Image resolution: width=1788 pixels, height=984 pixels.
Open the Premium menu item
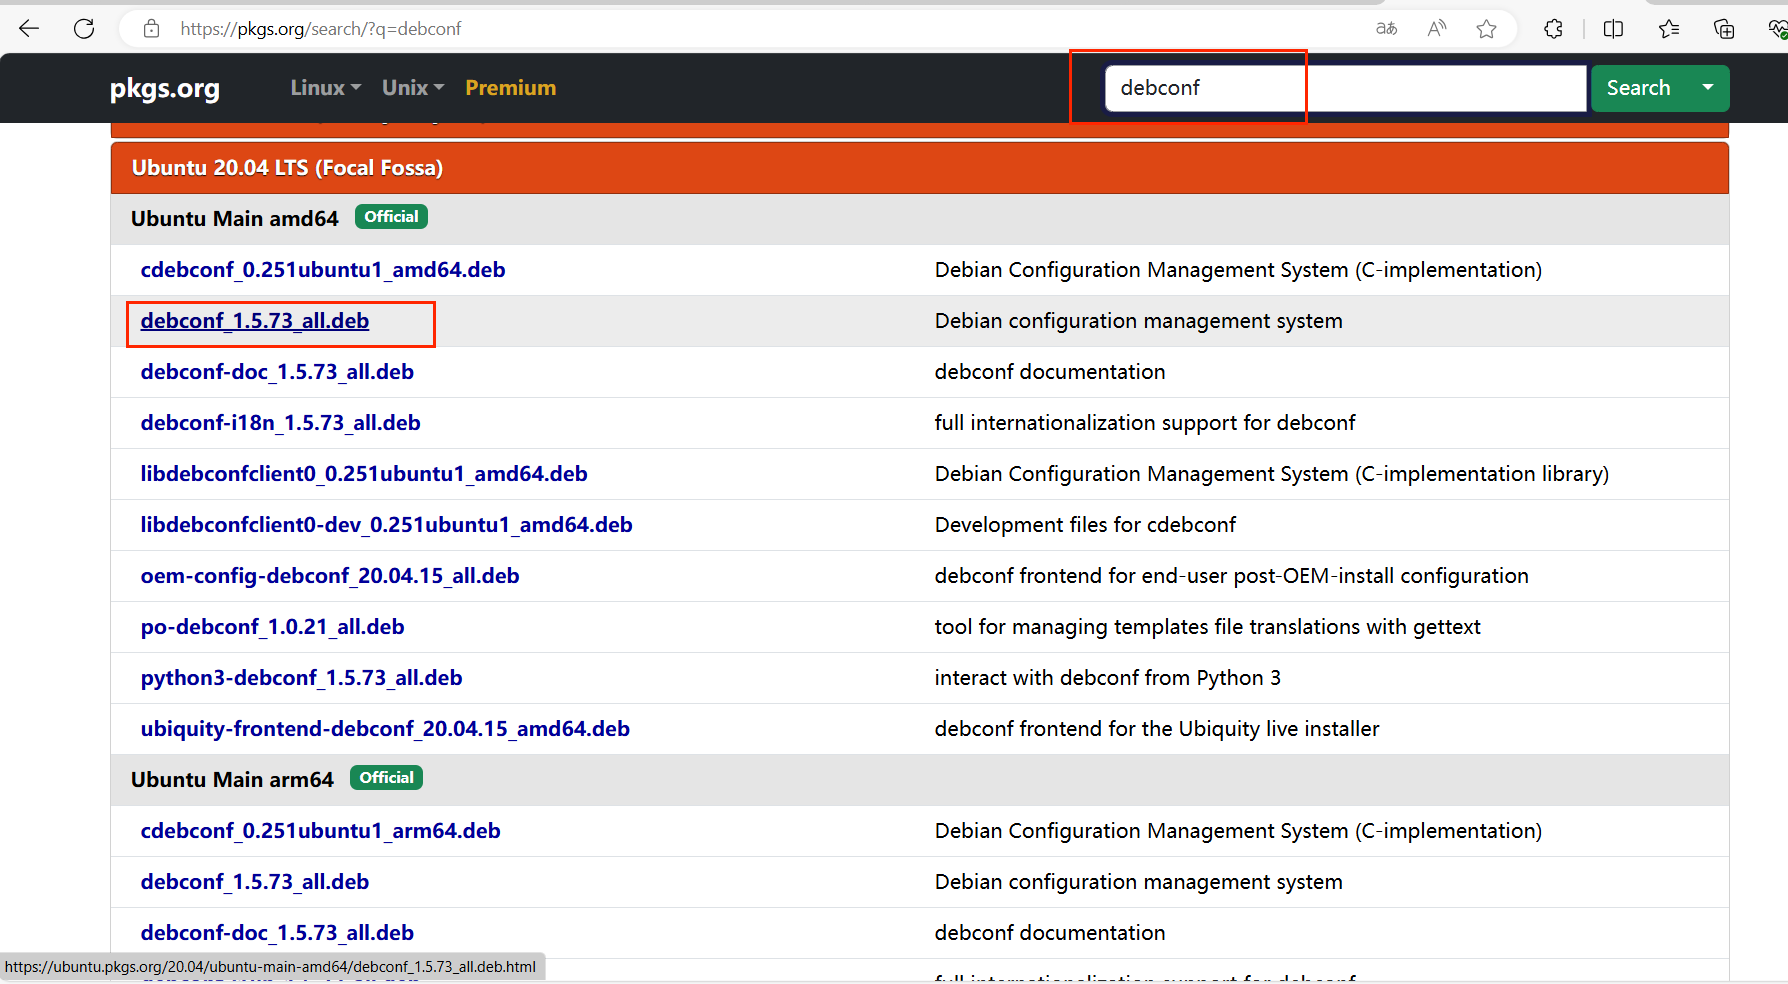(x=510, y=88)
